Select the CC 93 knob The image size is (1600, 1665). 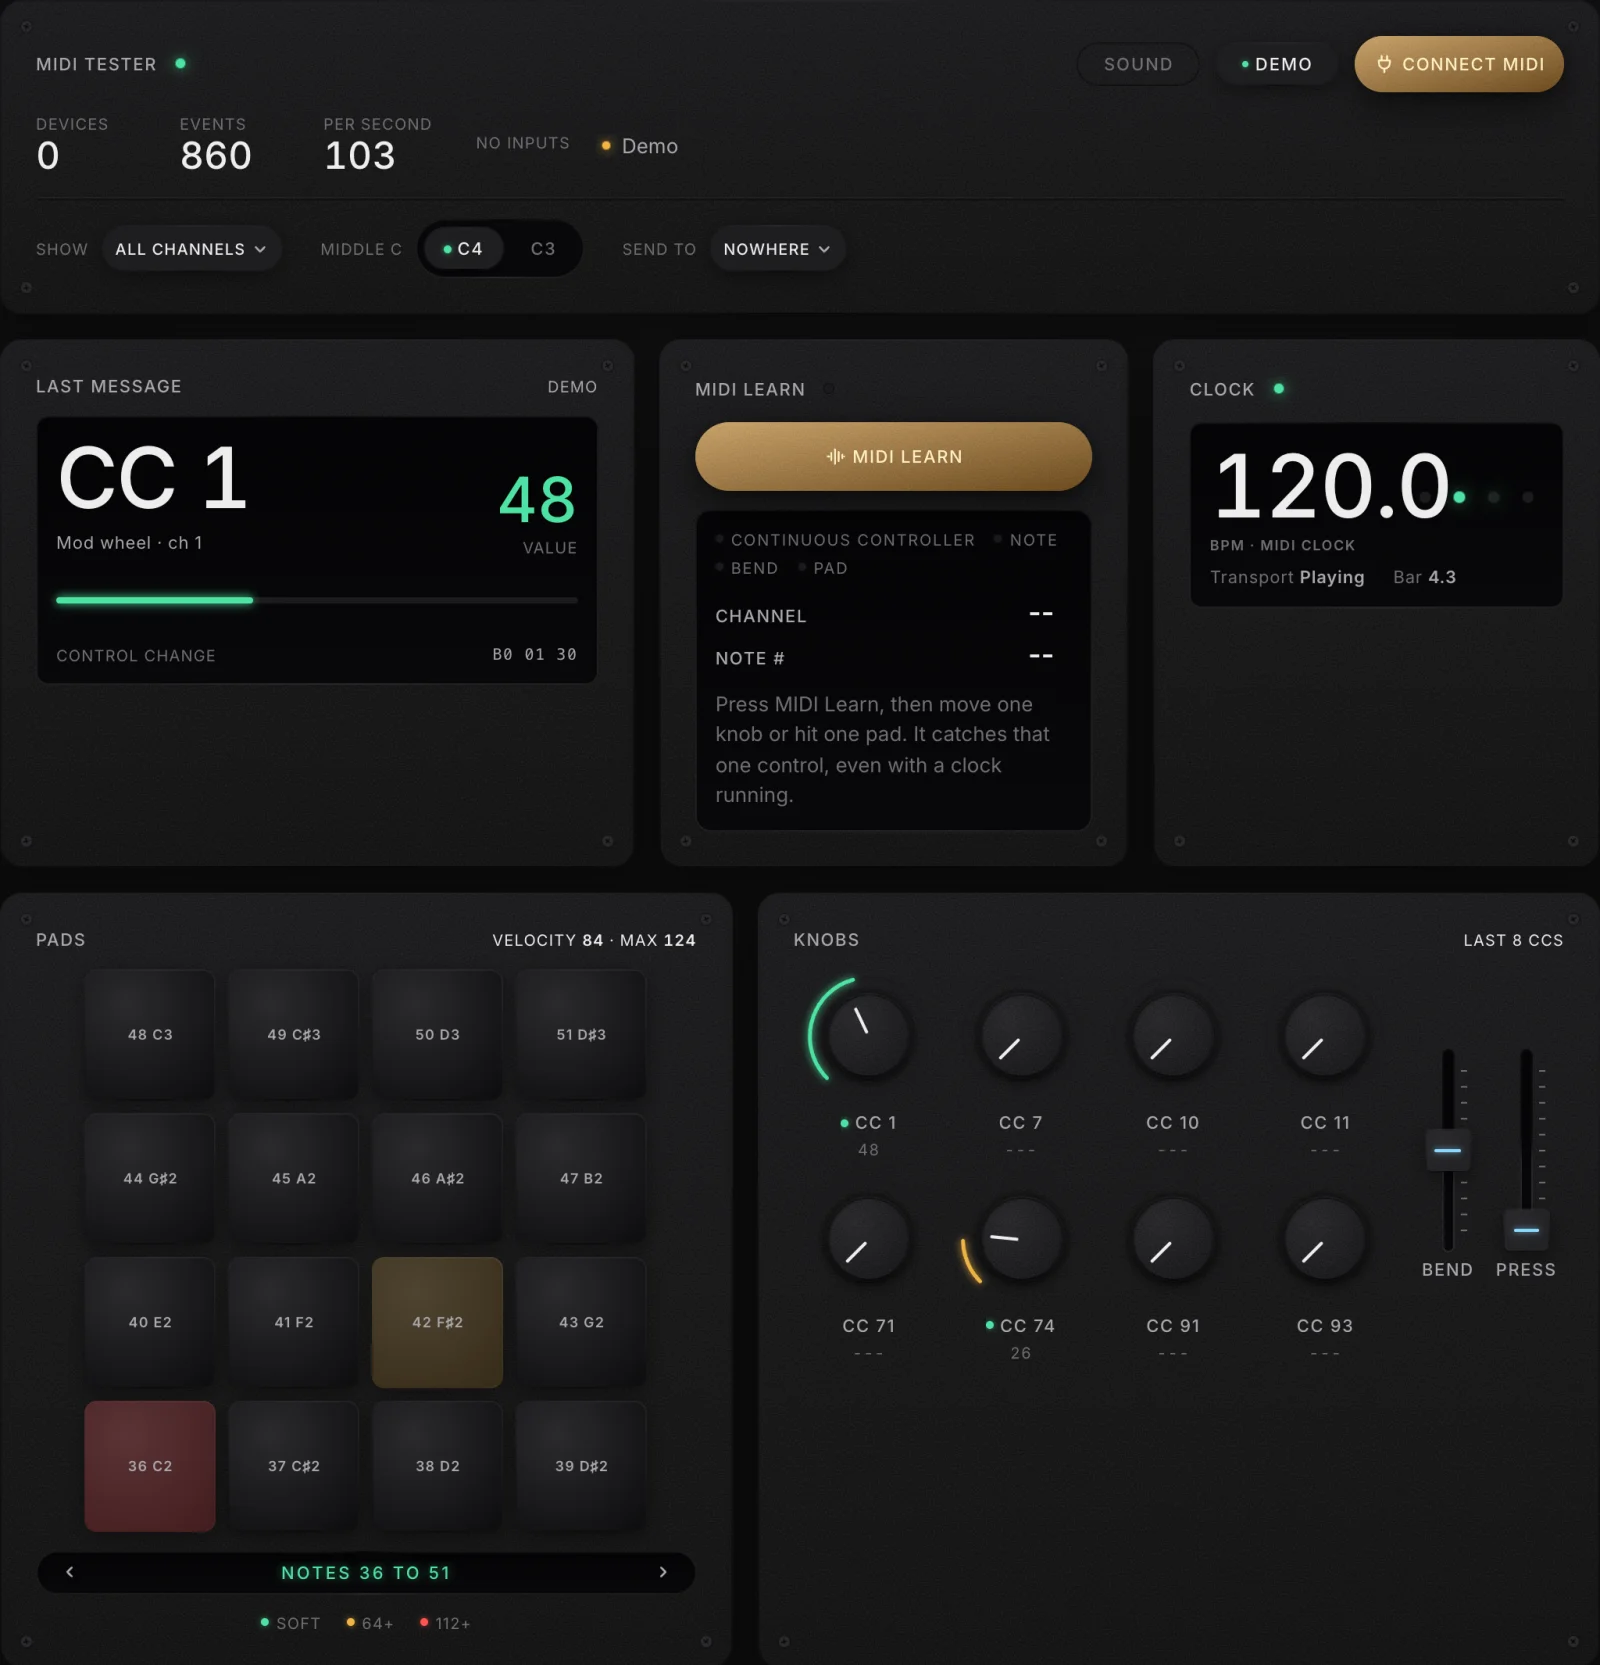[x=1325, y=1238]
